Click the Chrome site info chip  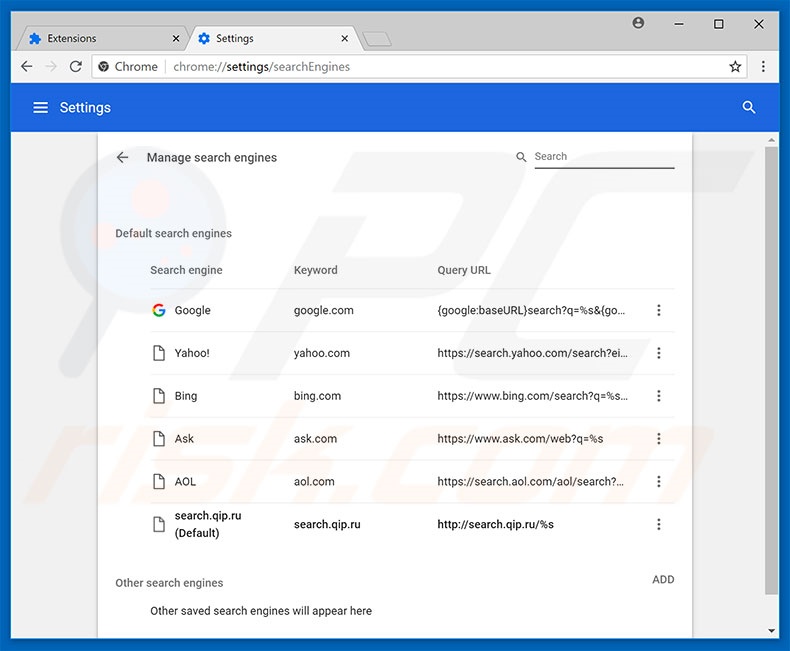128,67
